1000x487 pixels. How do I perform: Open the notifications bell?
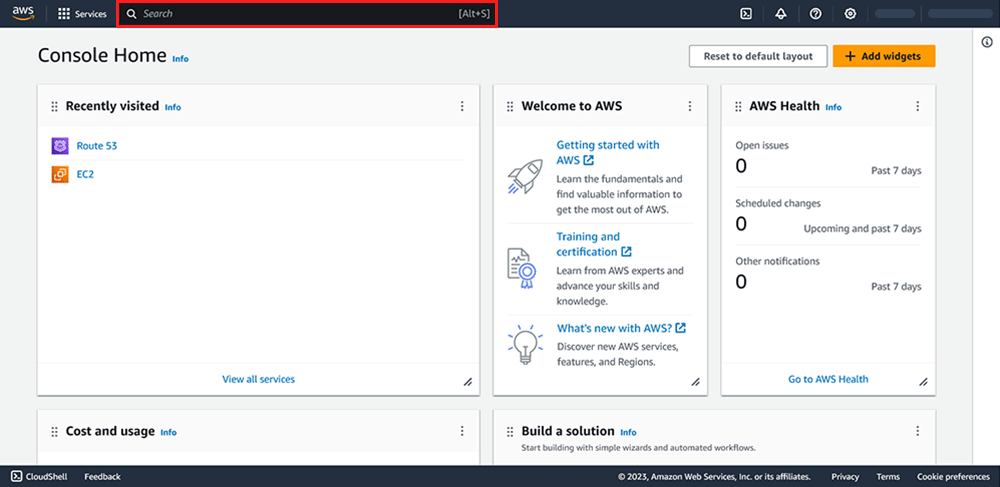coord(781,14)
